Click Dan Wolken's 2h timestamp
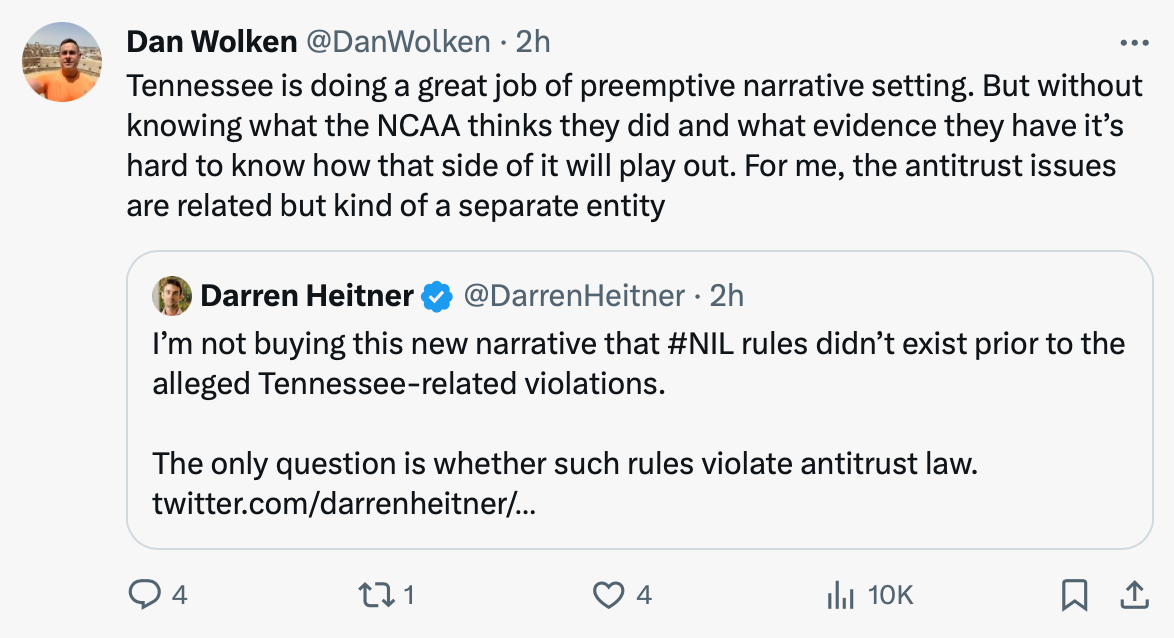Screen dimensions: 1174x638 point(533,41)
